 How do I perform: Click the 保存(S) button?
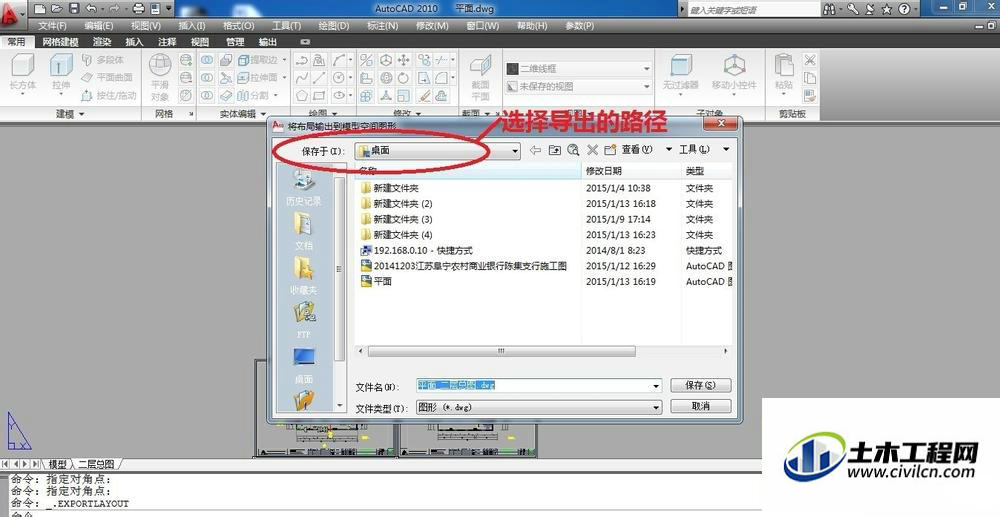point(700,386)
